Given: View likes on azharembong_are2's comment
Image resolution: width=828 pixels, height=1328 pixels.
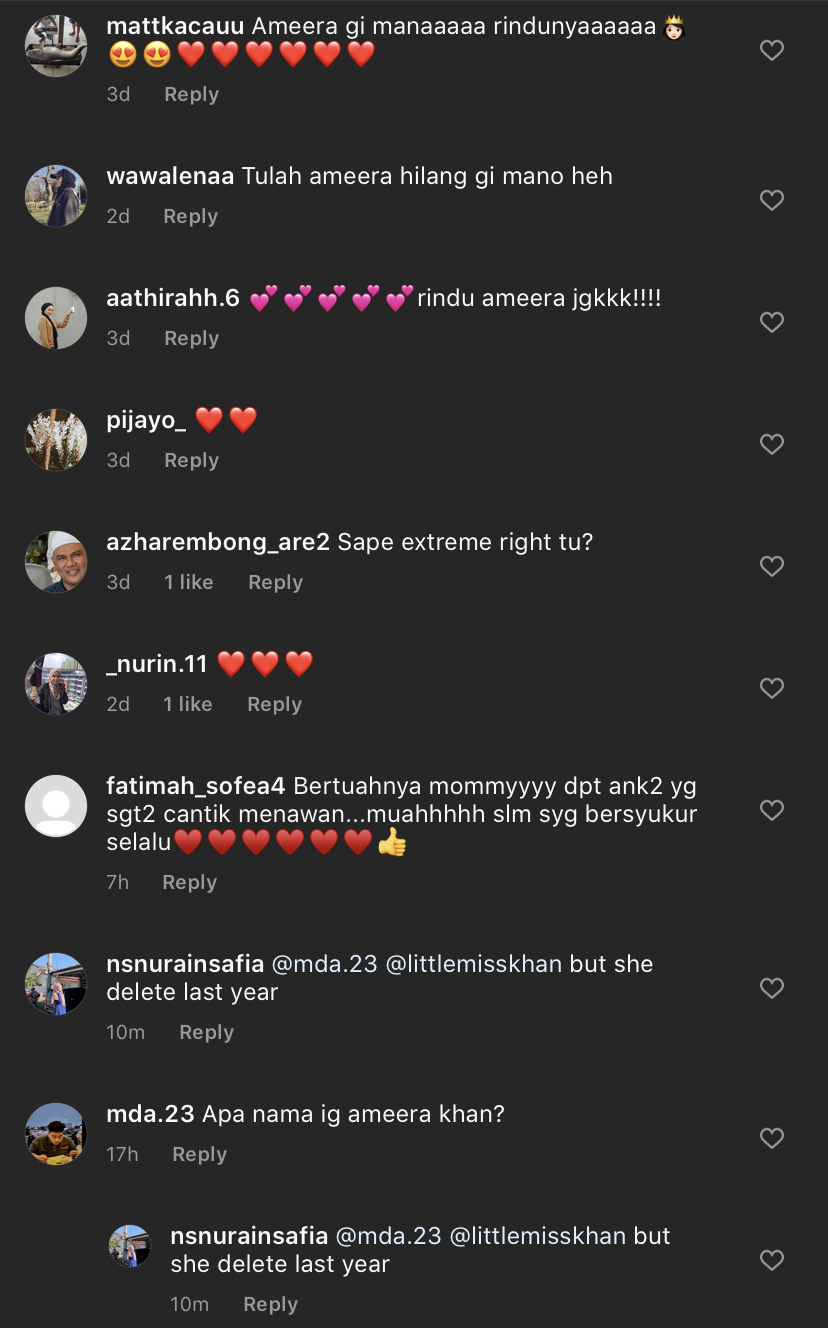Looking at the screenshot, I should [x=189, y=583].
